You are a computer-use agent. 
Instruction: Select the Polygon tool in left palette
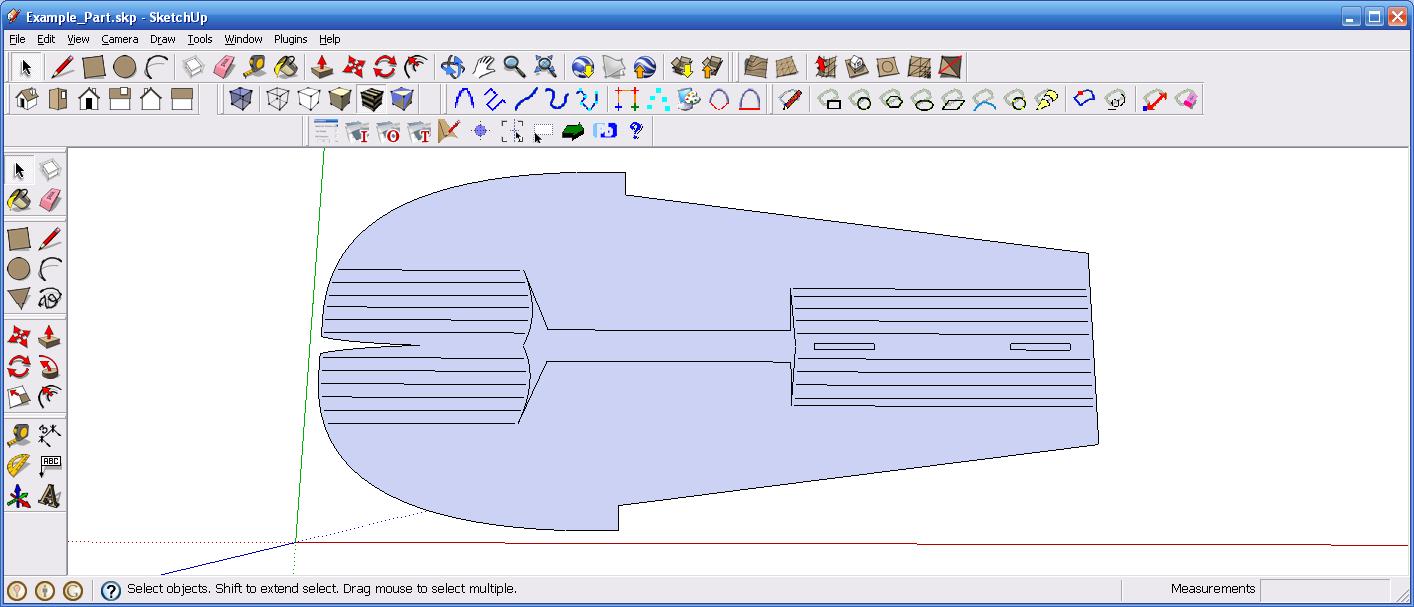tap(19, 298)
